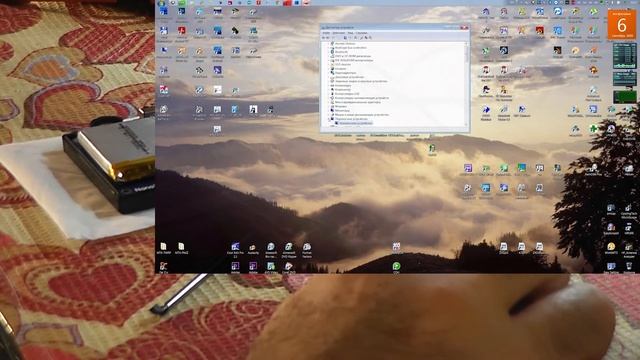This screenshot has height=360, width=640.
Task: Click the solid green gadget on the sidebar
Action: point(625,97)
